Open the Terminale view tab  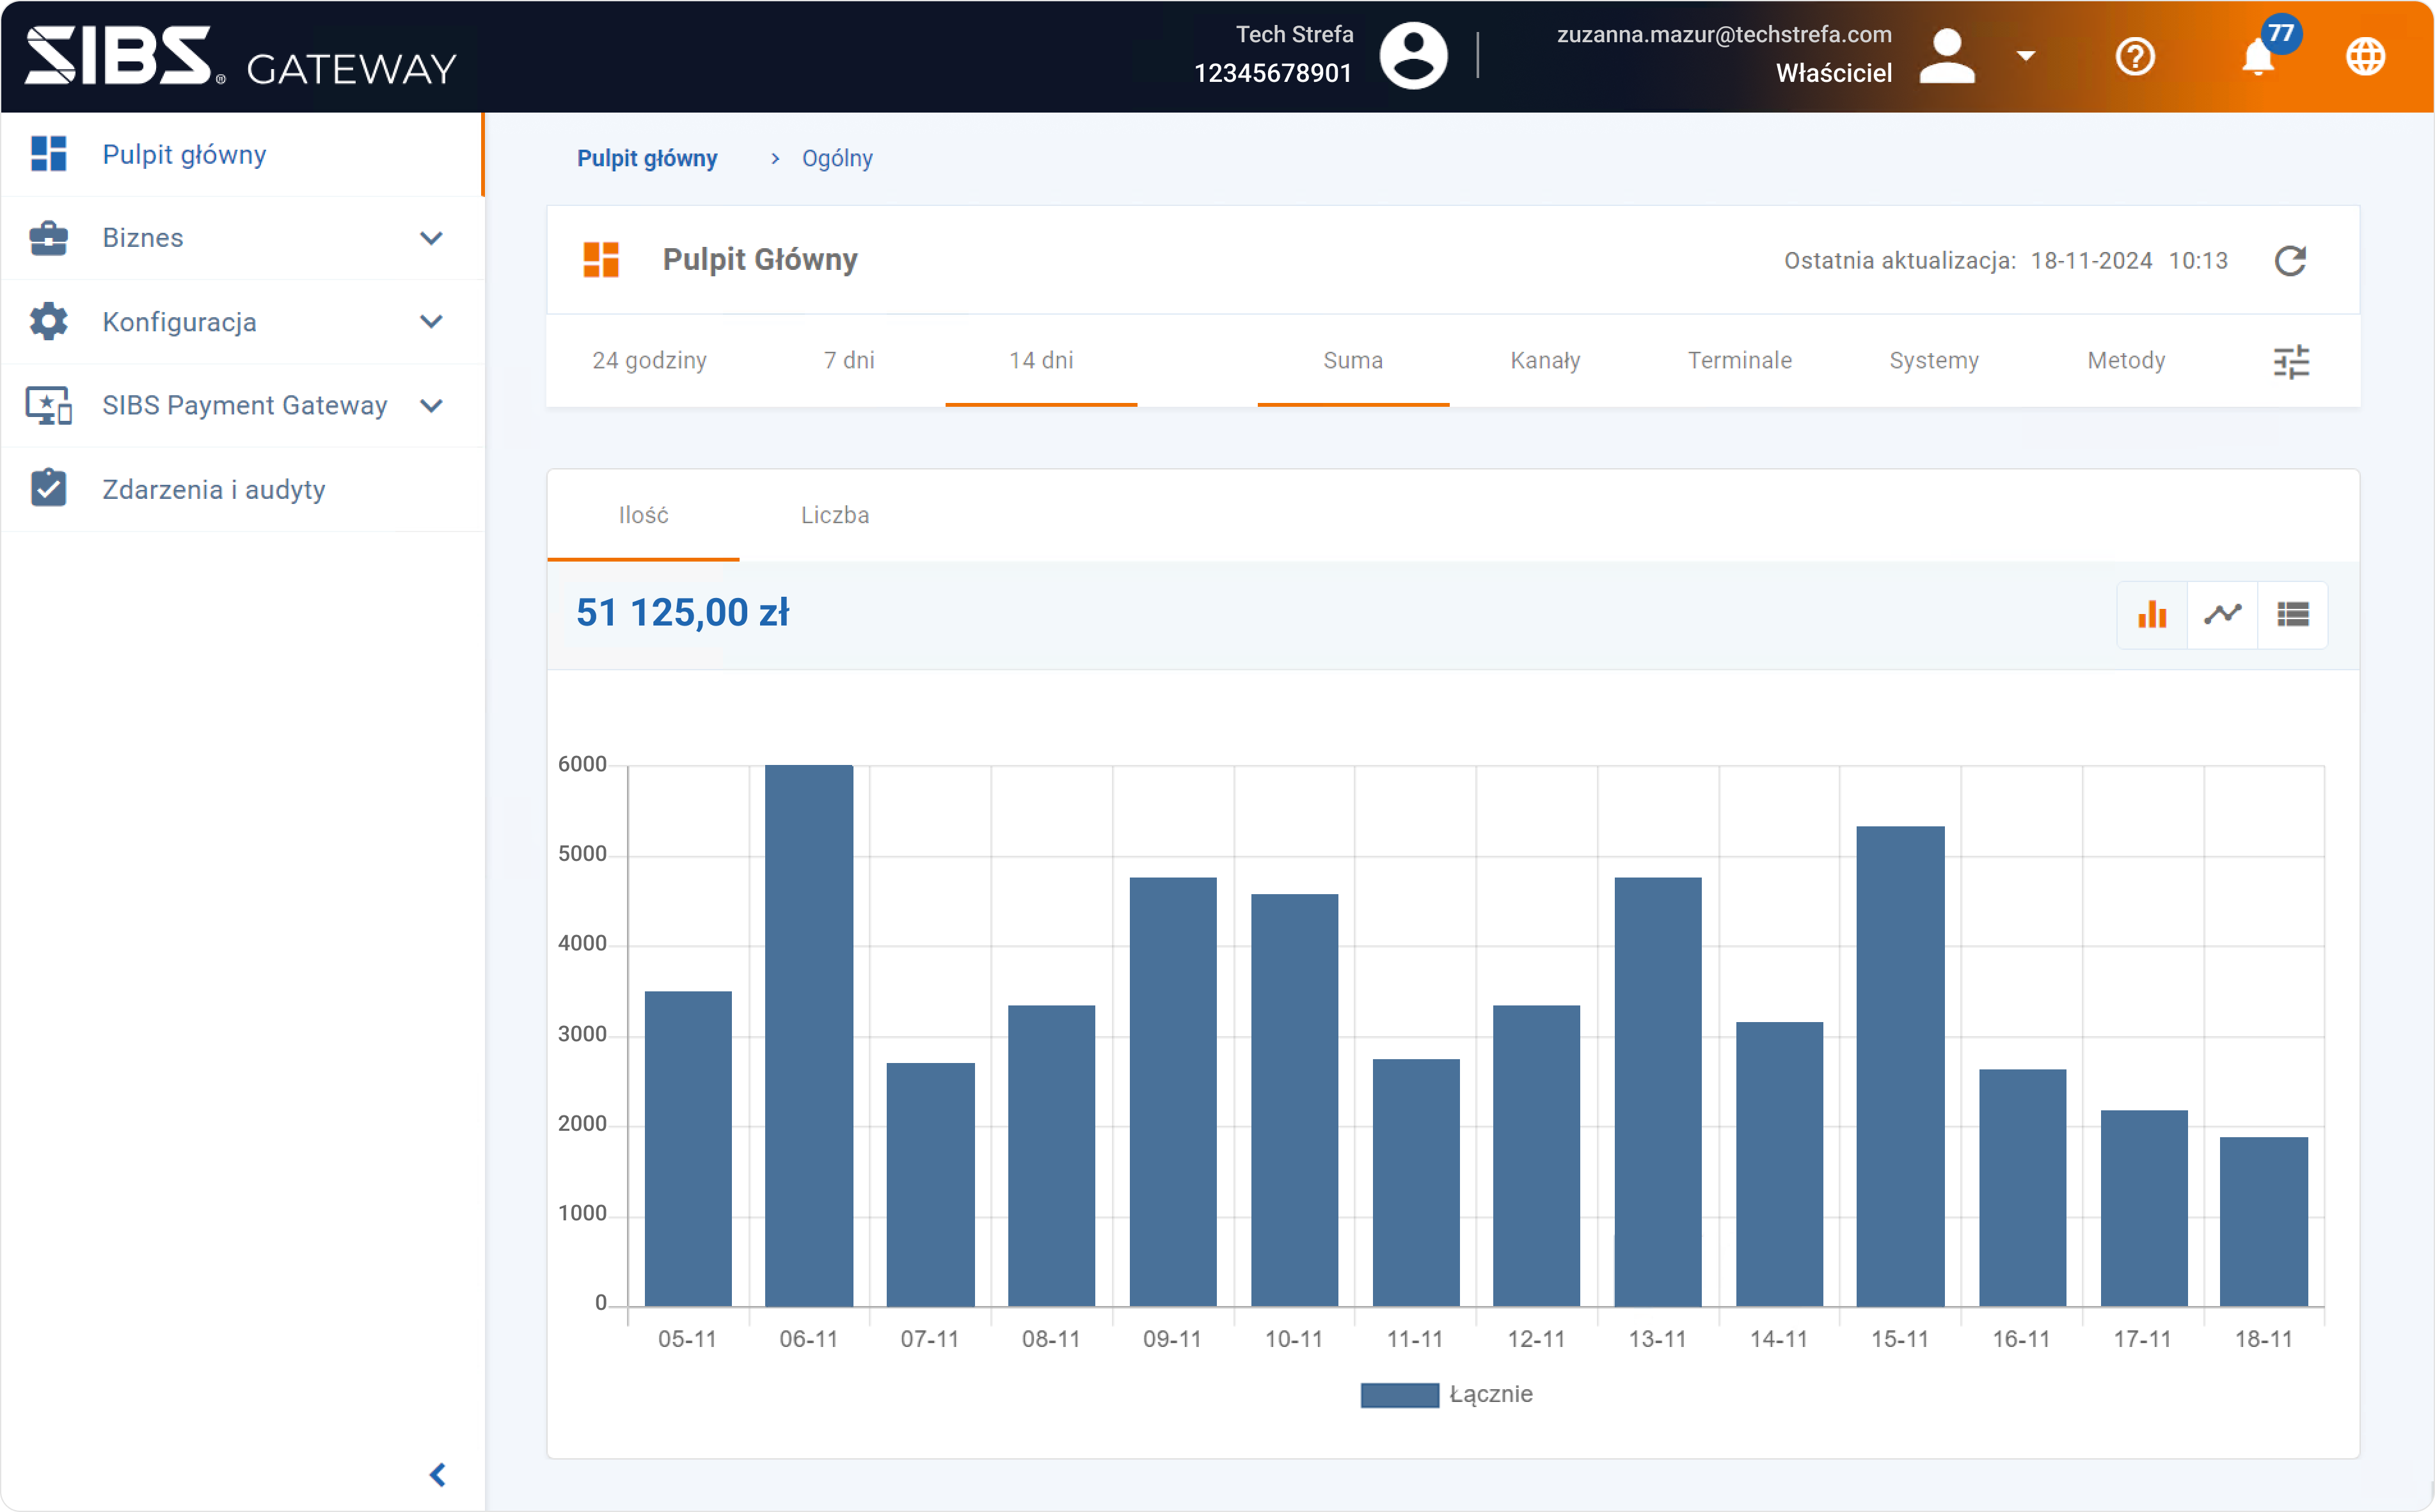coord(1739,360)
